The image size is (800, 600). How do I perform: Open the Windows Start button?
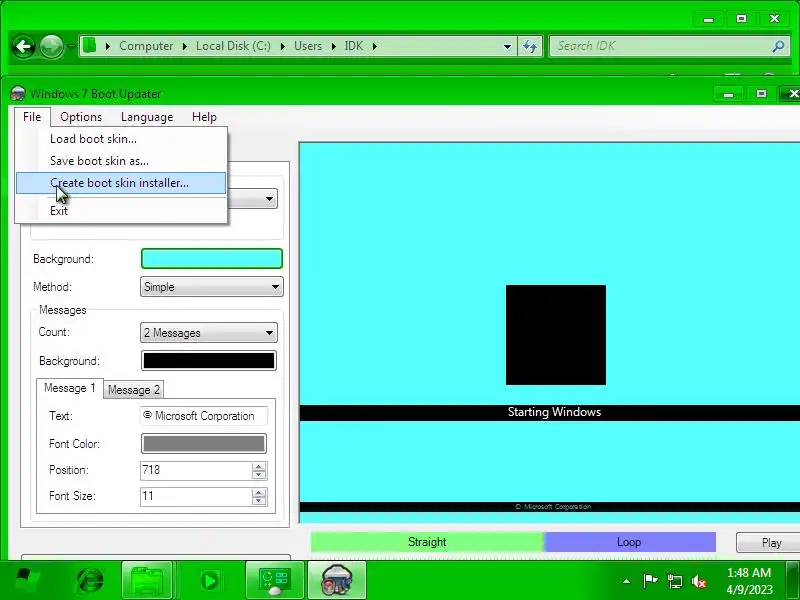point(26,581)
